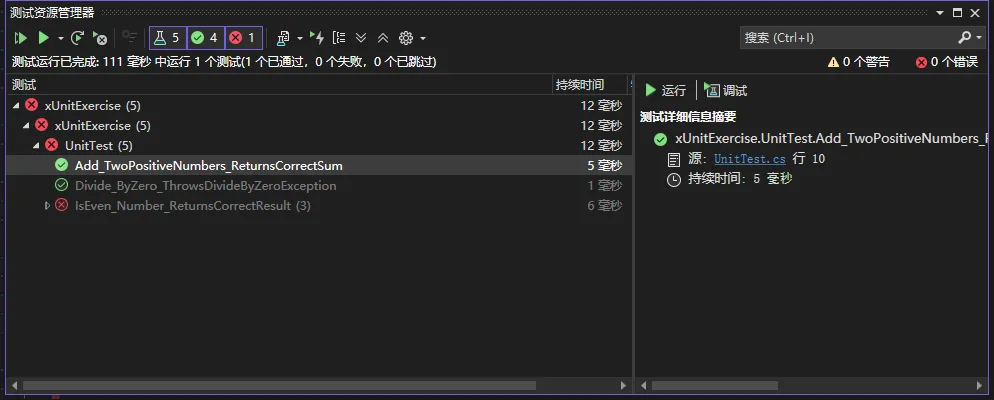
Task: Repeat the last test run
Action: (77, 38)
